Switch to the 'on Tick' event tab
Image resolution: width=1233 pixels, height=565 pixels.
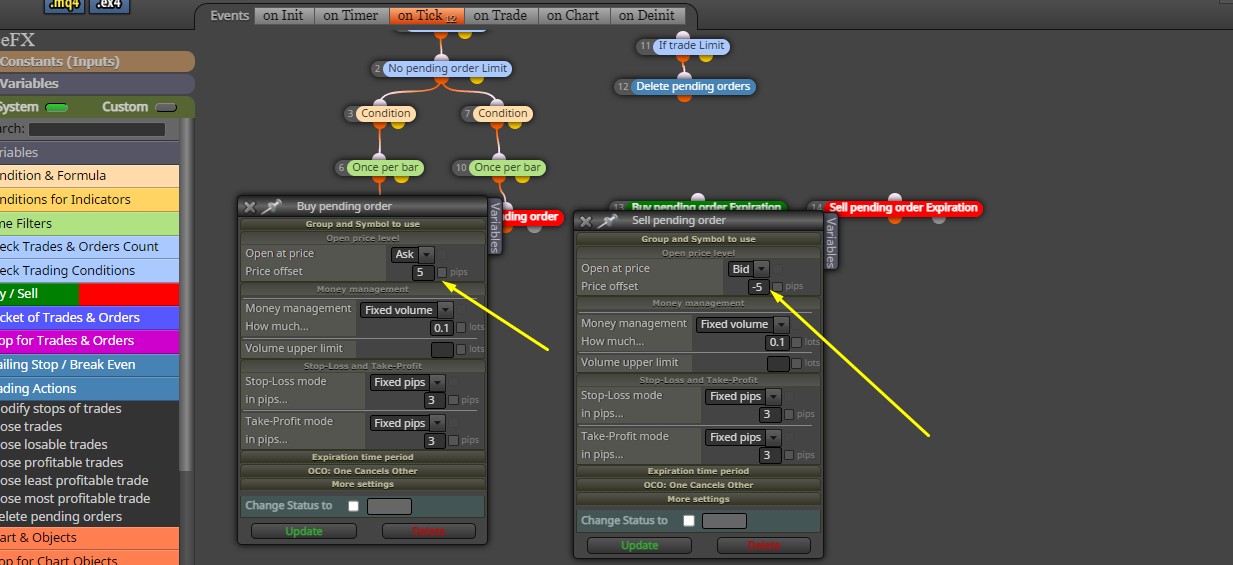pyautogui.click(x=426, y=16)
